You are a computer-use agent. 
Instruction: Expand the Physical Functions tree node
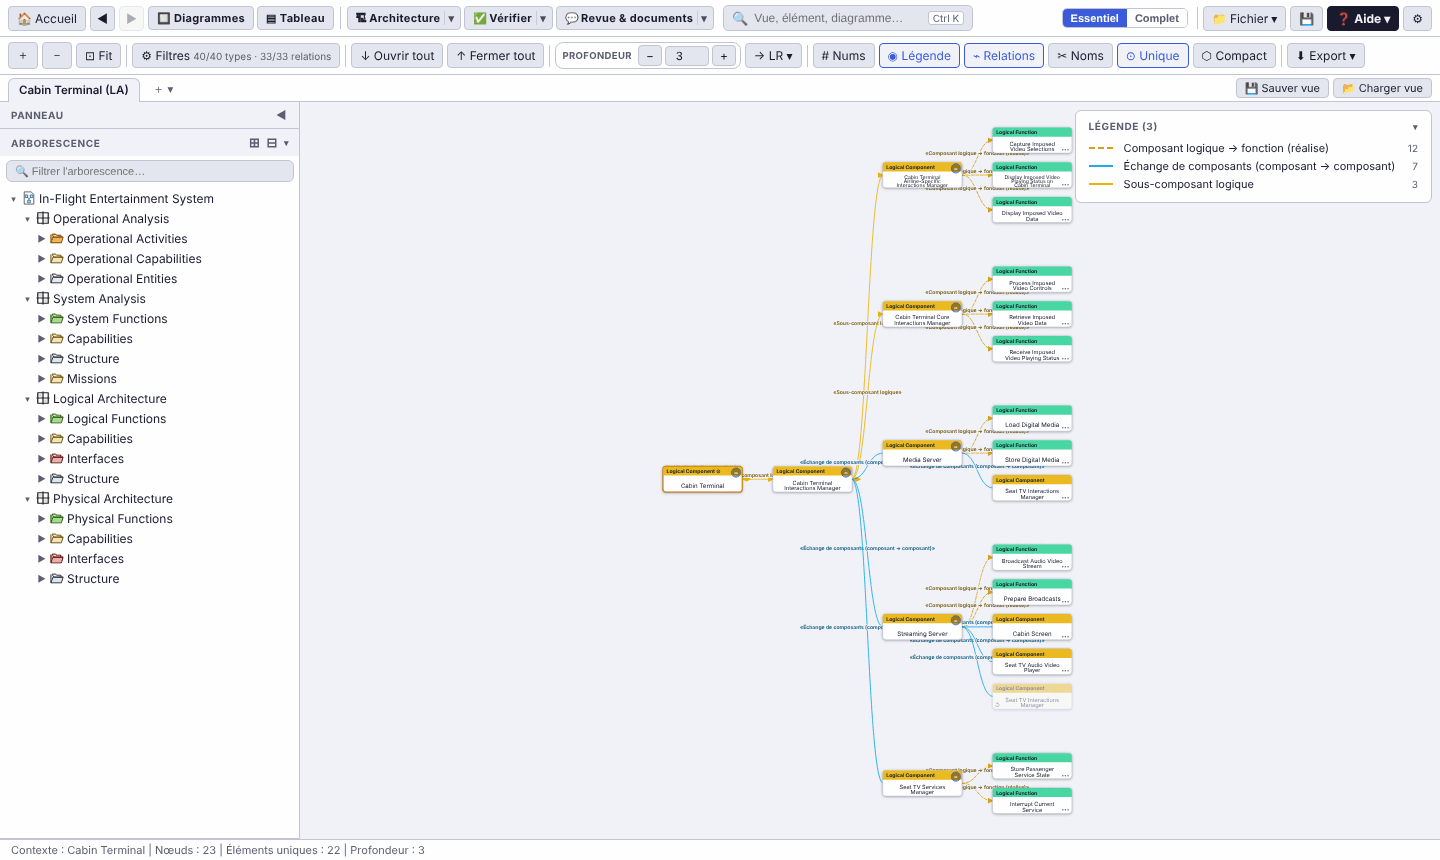tap(41, 518)
